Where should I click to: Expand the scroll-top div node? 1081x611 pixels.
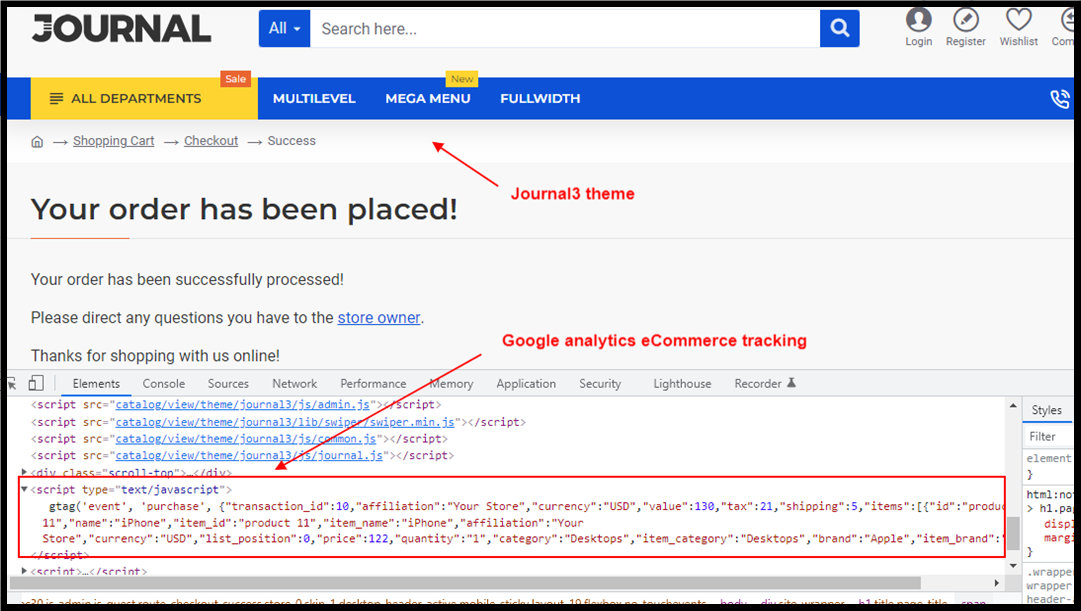point(25,473)
